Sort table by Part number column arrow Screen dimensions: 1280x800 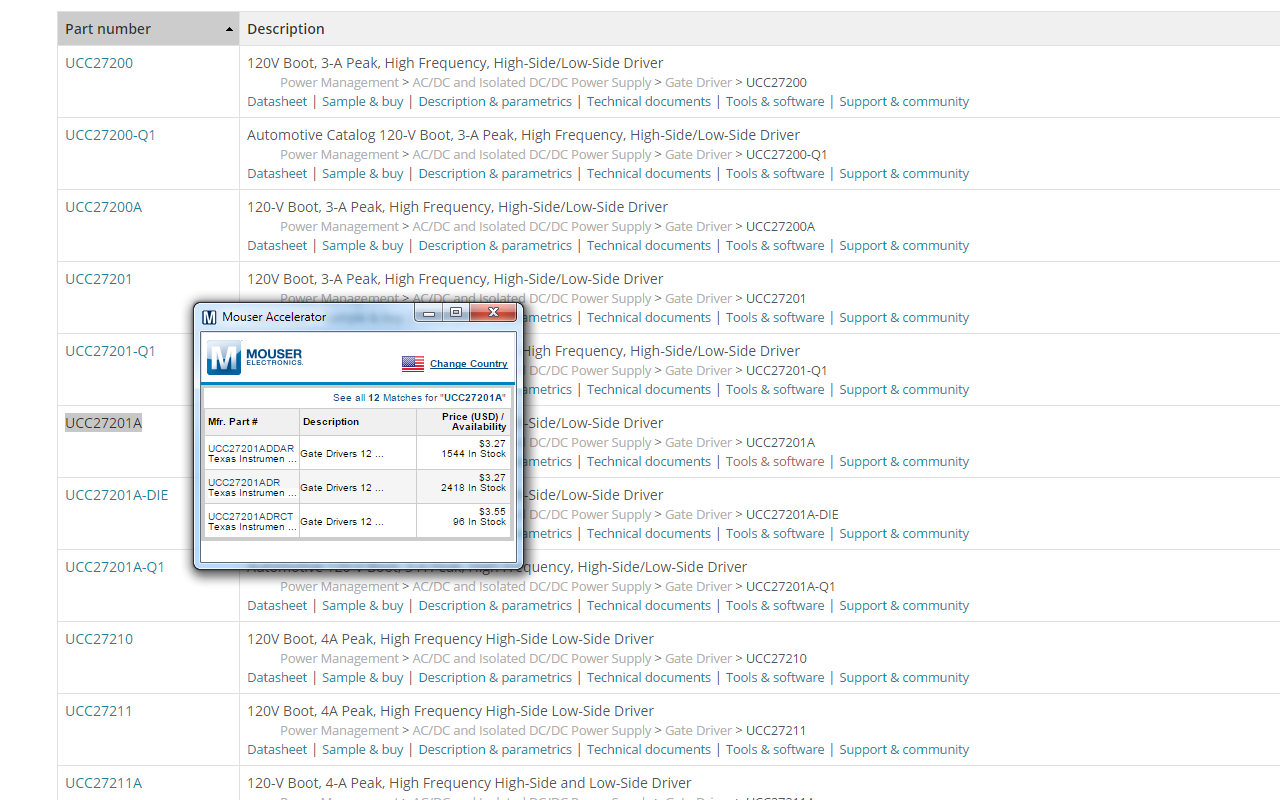point(229,30)
